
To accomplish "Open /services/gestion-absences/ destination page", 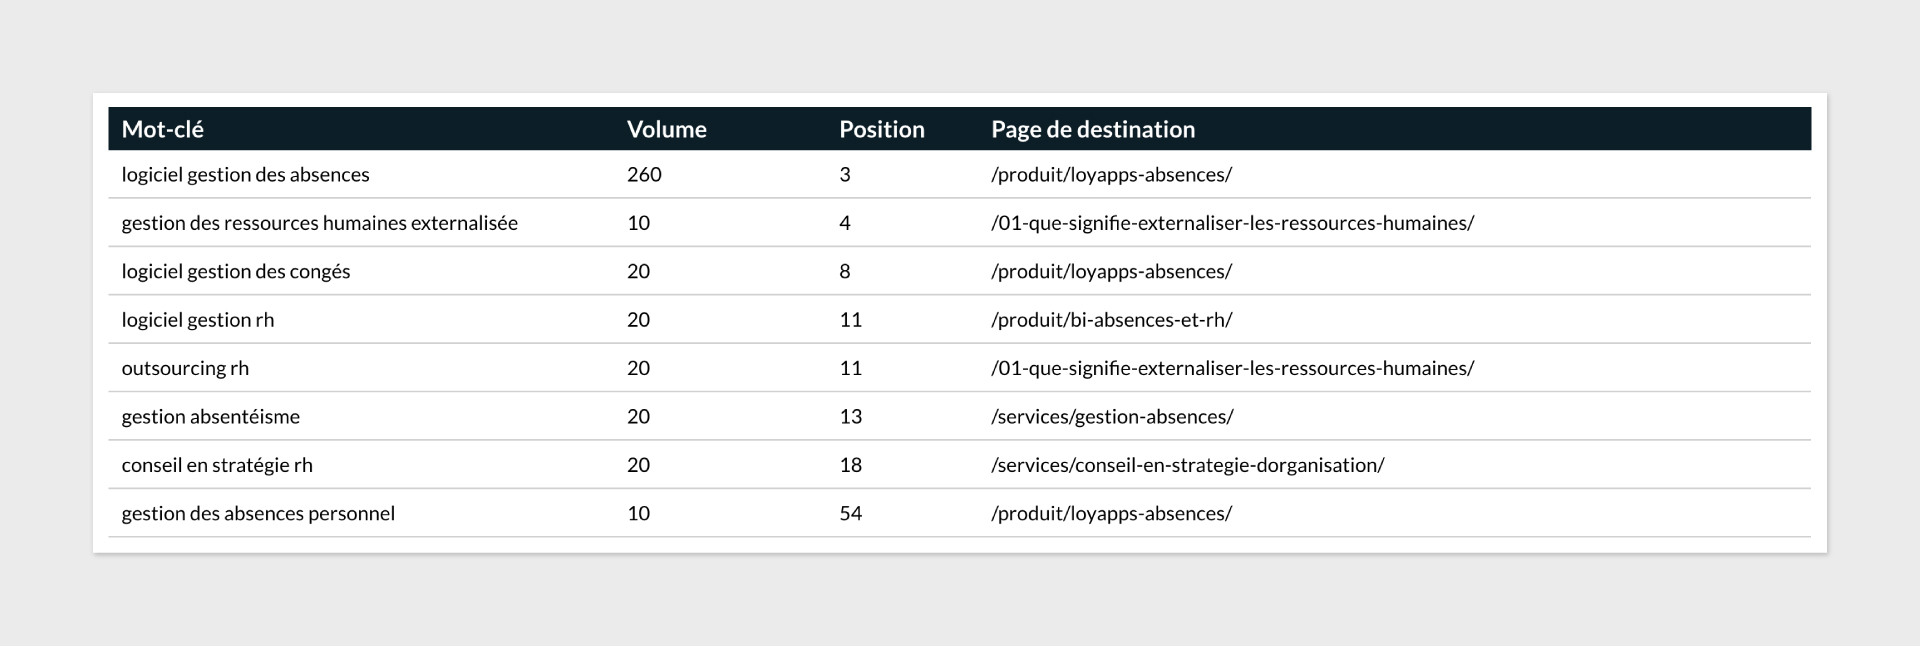I will (x=1112, y=417).
